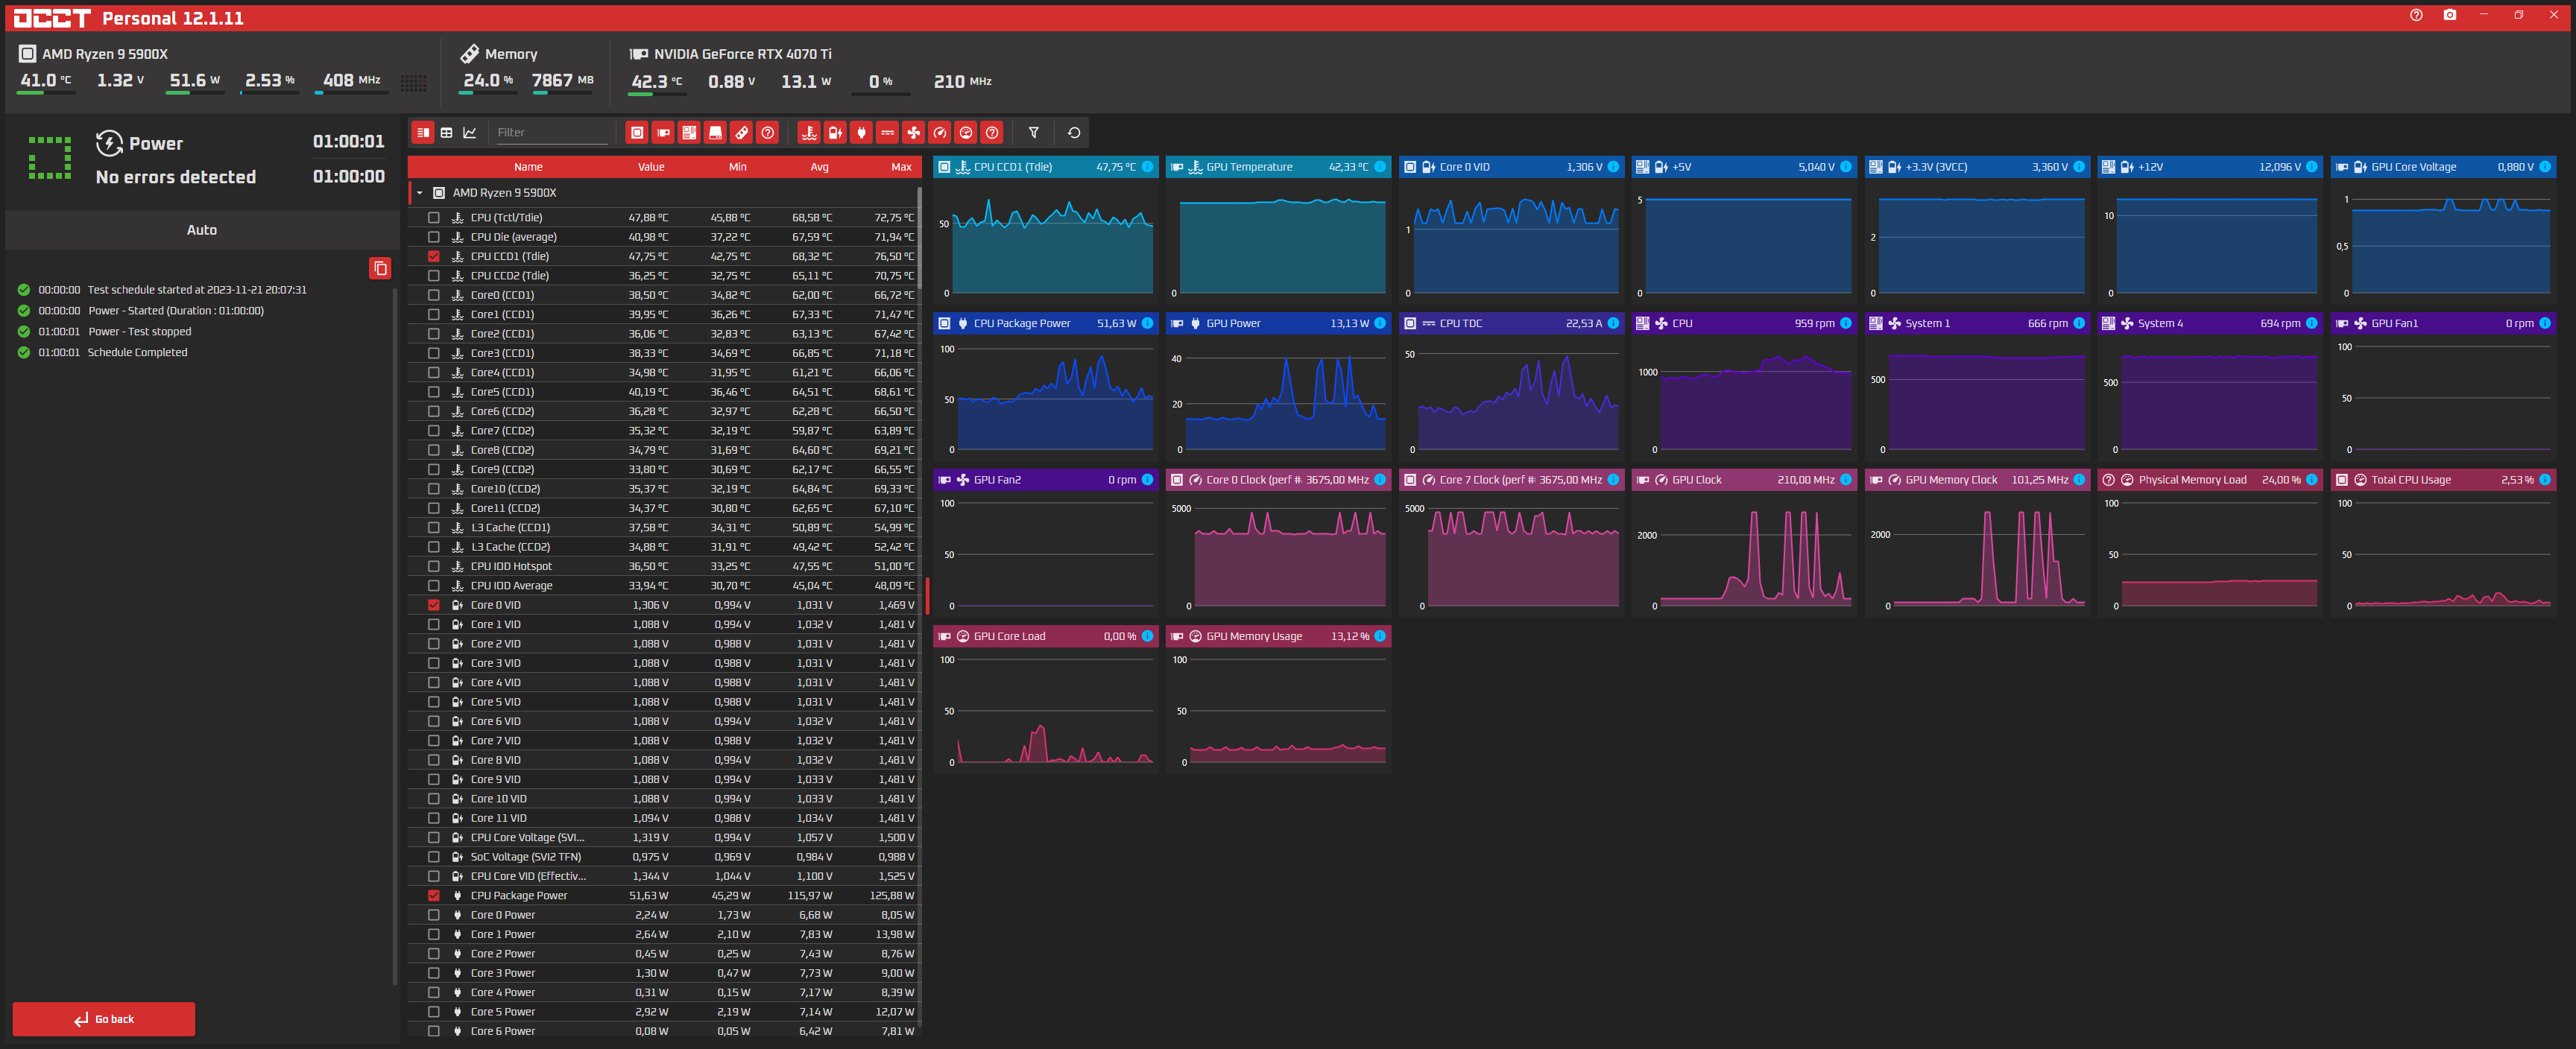This screenshot has width=2576, height=1049.
Task: Open info for CPU CCD1 (Tdie) graph
Action: [1147, 167]
